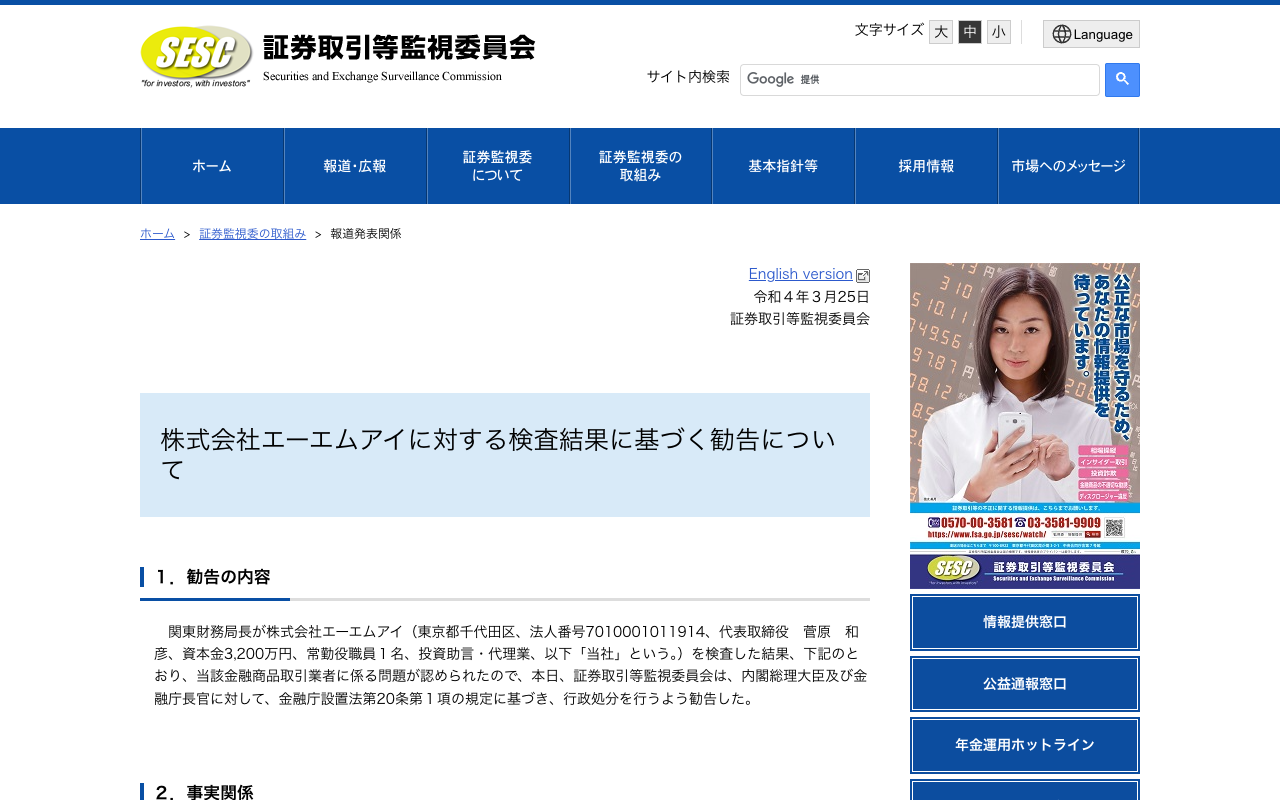Open the 証券監視委について menu item
This screenshot has width=1280, height=800.
tap(498, 166)
